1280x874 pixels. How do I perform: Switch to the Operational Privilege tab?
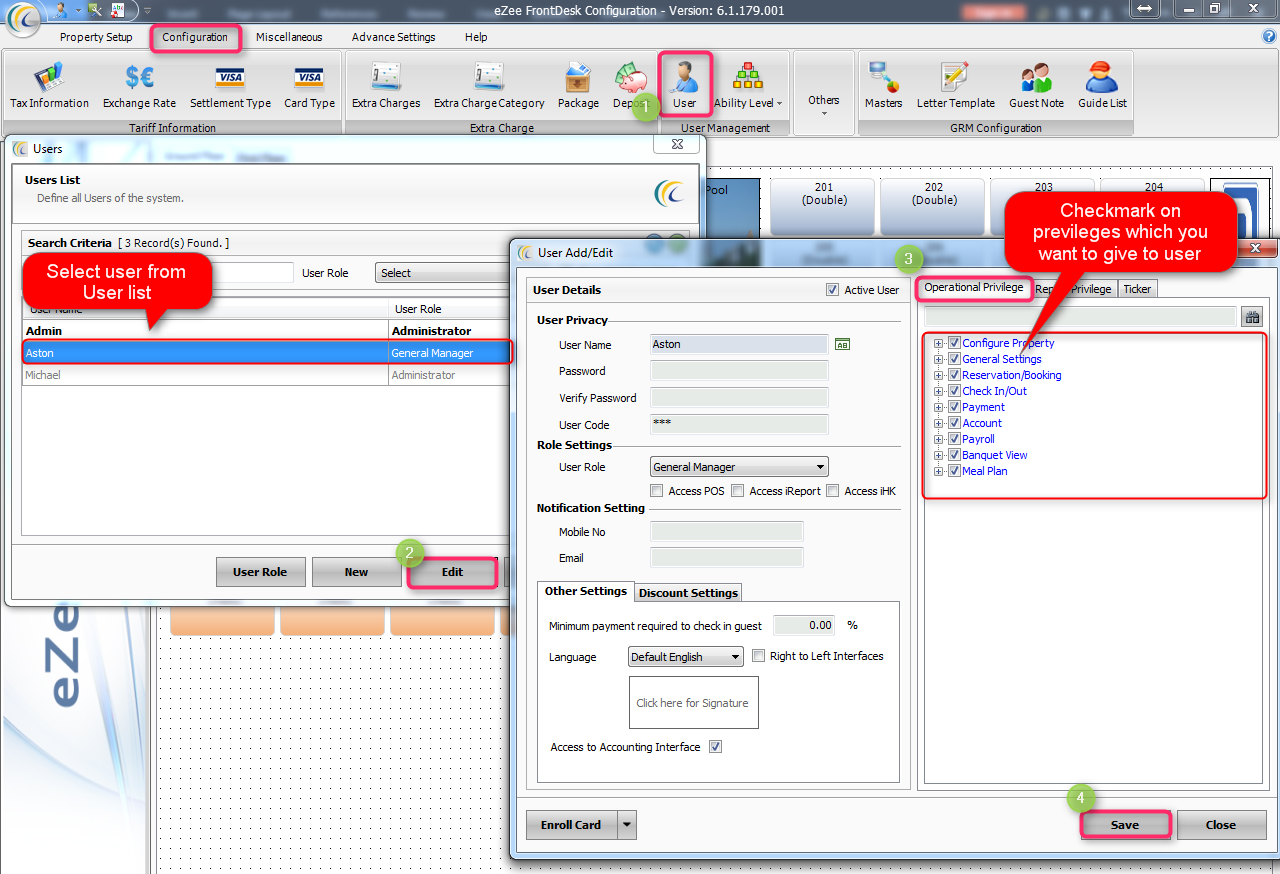[974, 288]
